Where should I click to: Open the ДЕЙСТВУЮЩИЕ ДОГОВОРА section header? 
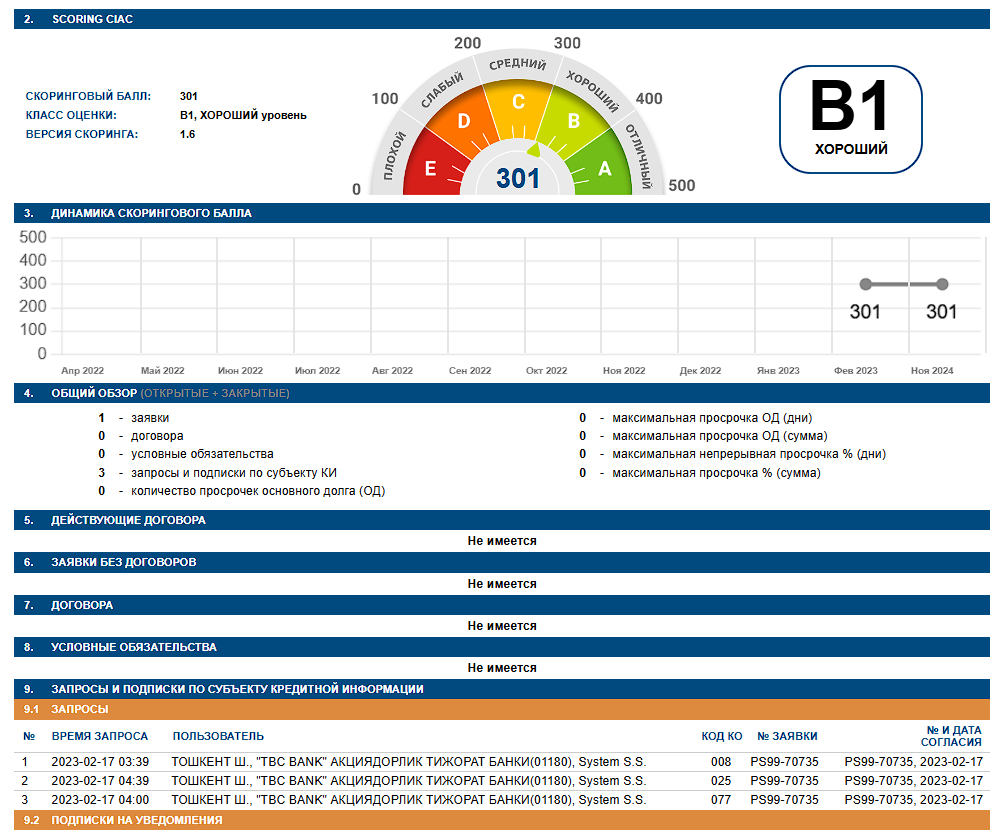point(128,520)
